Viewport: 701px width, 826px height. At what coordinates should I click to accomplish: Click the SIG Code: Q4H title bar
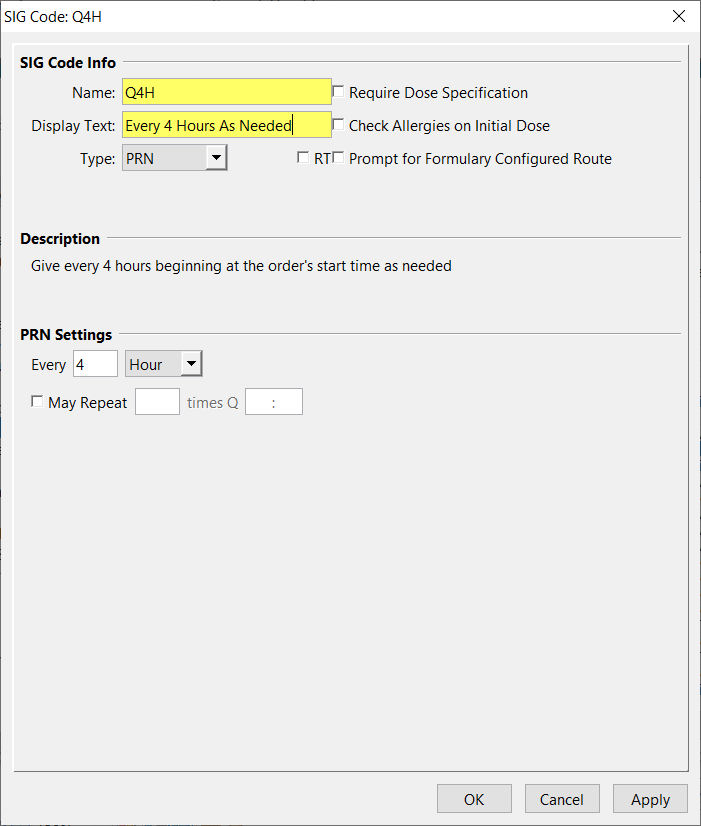(x=300, y=16)
